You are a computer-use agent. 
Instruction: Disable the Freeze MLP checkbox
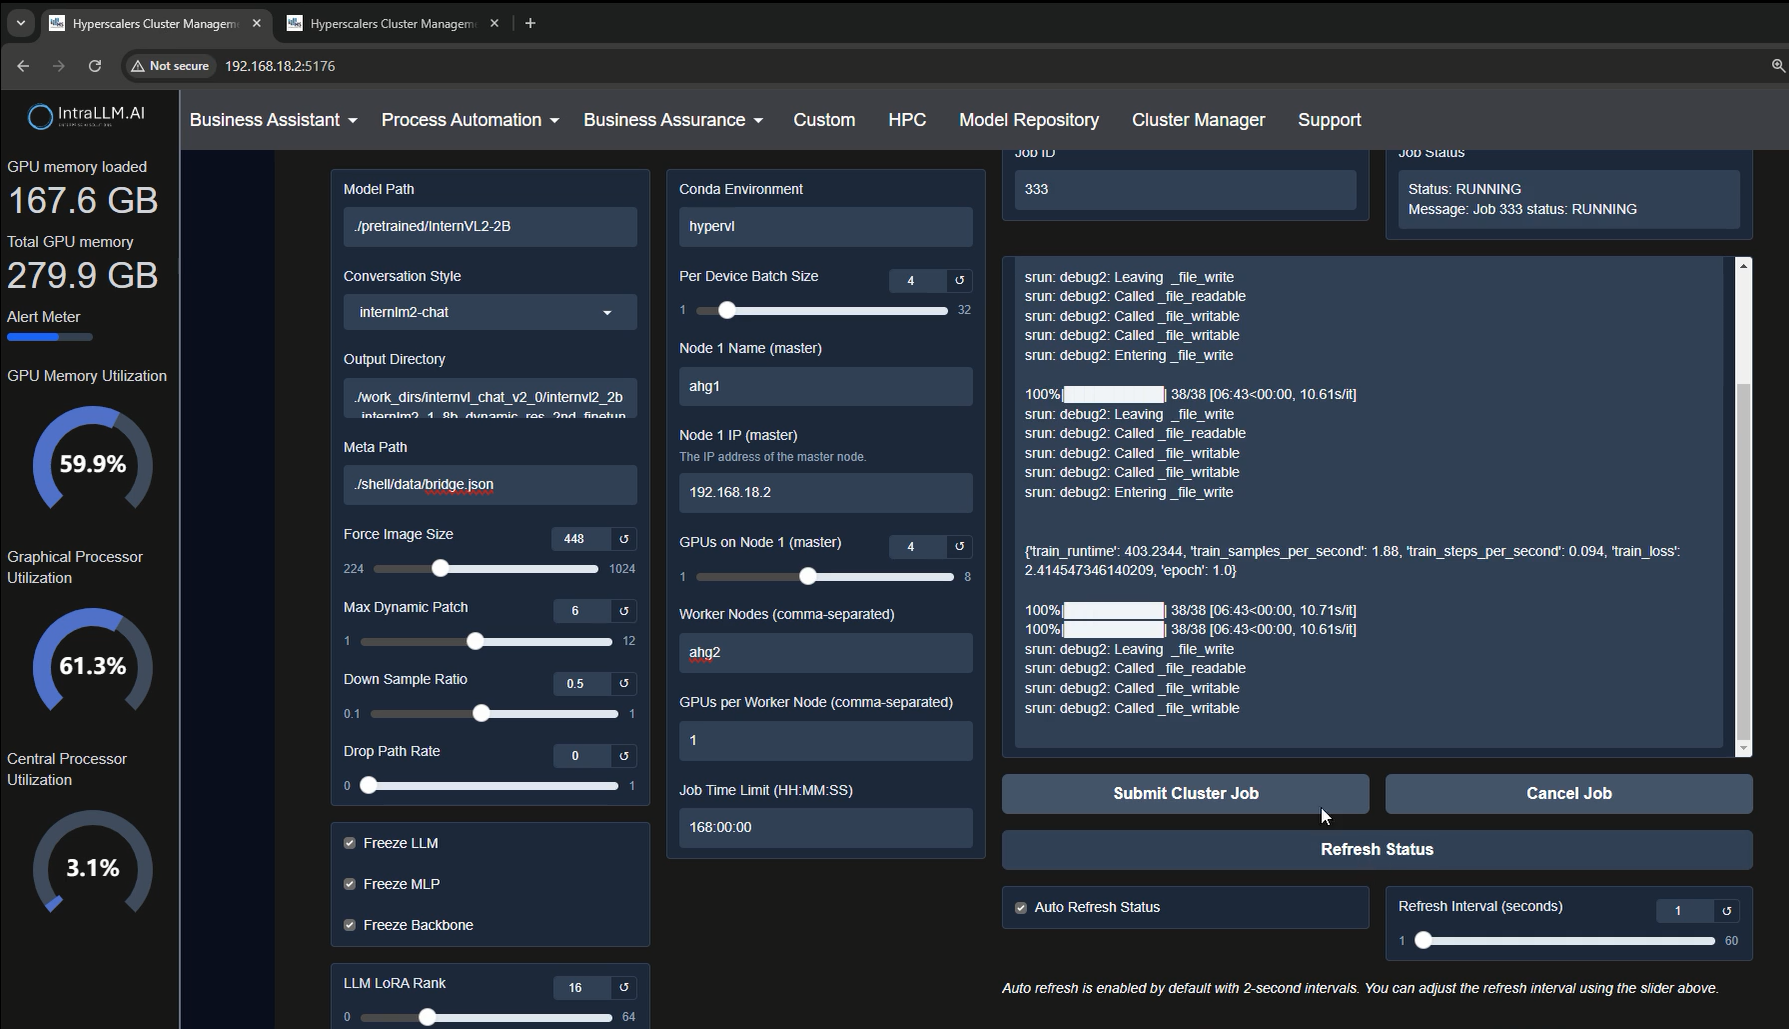(x=349, y=884)
